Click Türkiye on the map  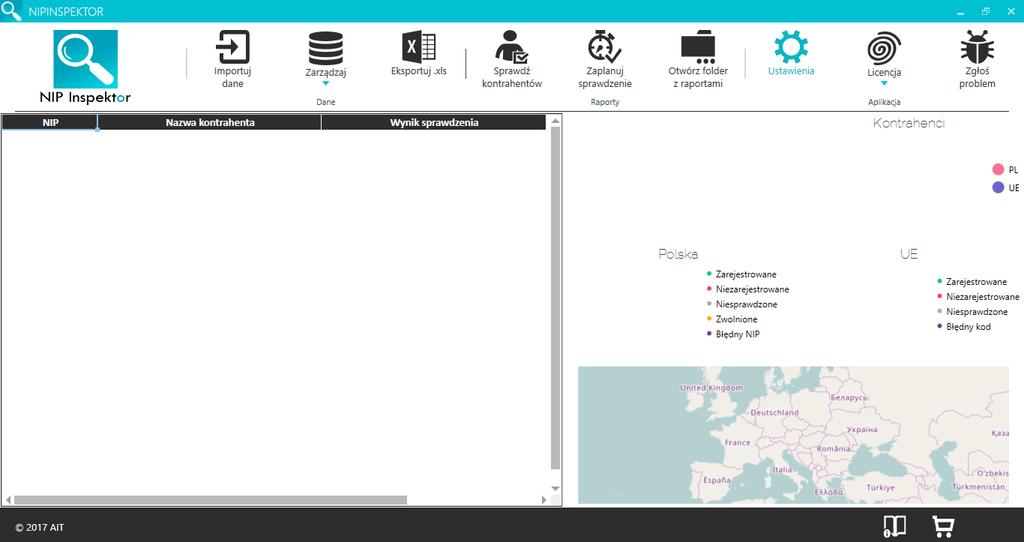tap(880, 488)
